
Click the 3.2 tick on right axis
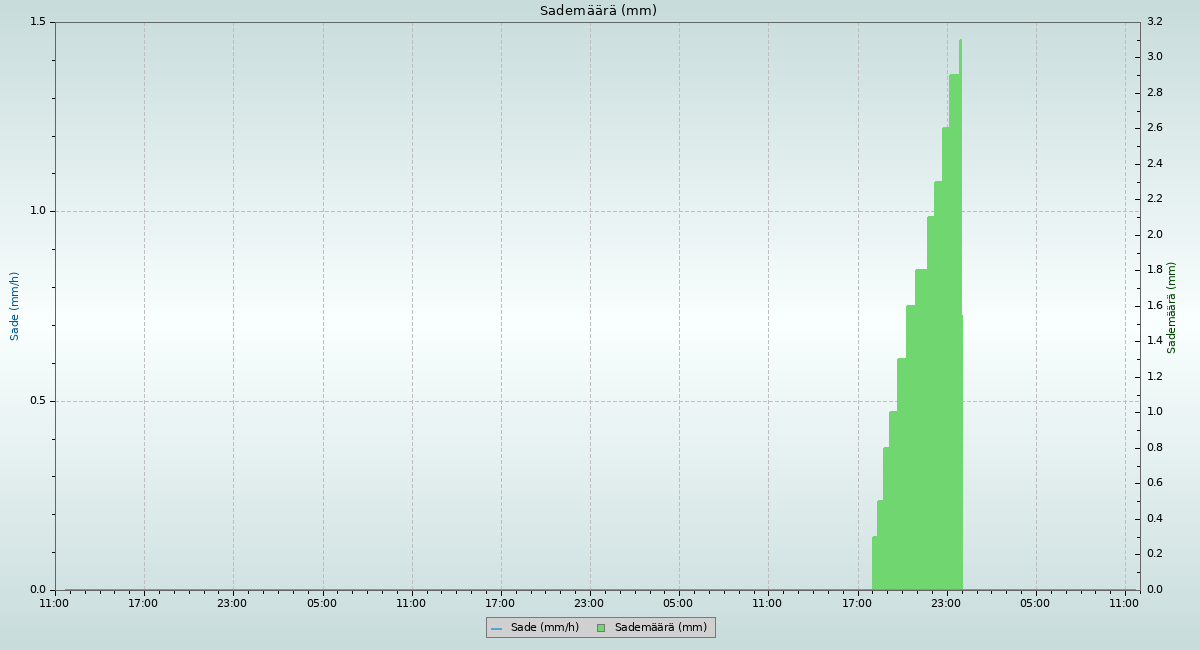(1154, 22)
